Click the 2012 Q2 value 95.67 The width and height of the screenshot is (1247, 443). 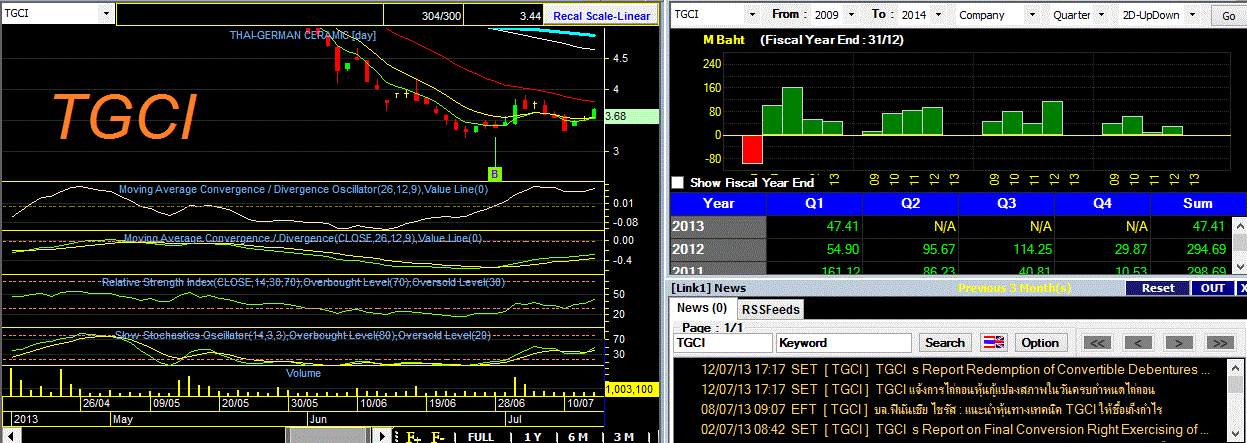point(939,248)
